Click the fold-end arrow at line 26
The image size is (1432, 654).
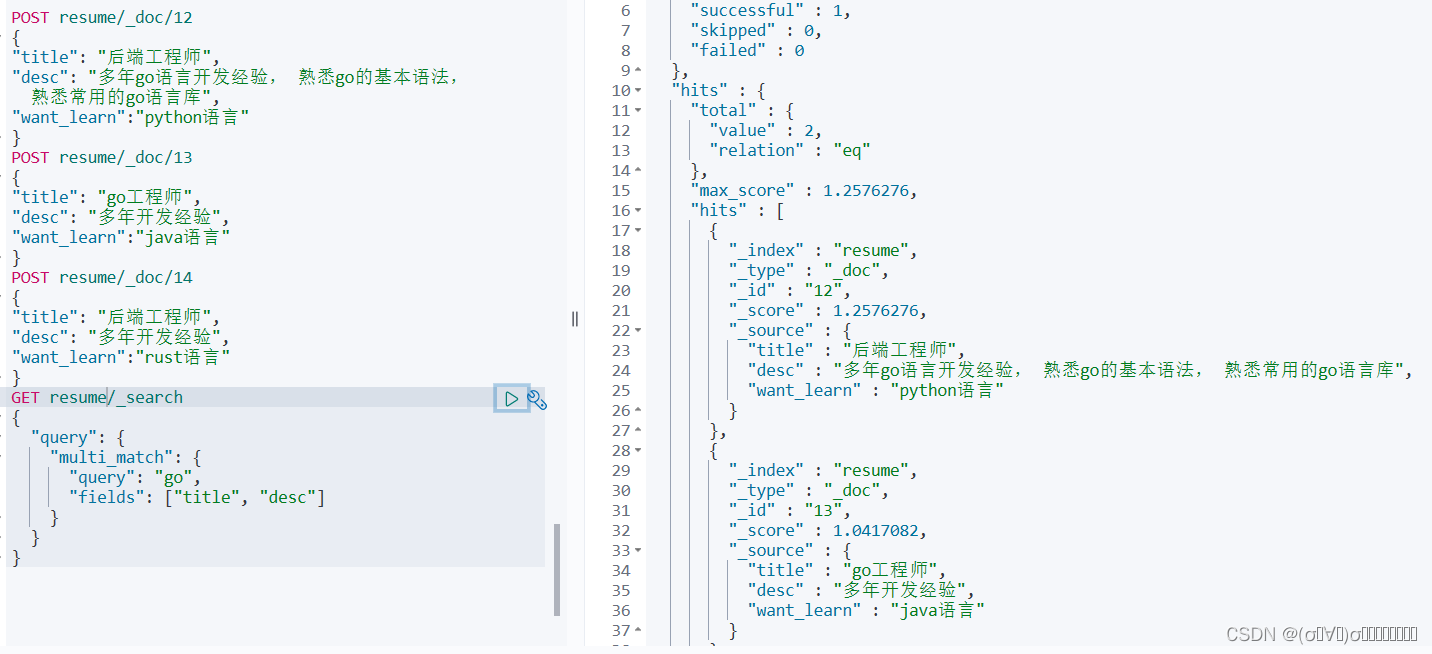pos(640,411)
